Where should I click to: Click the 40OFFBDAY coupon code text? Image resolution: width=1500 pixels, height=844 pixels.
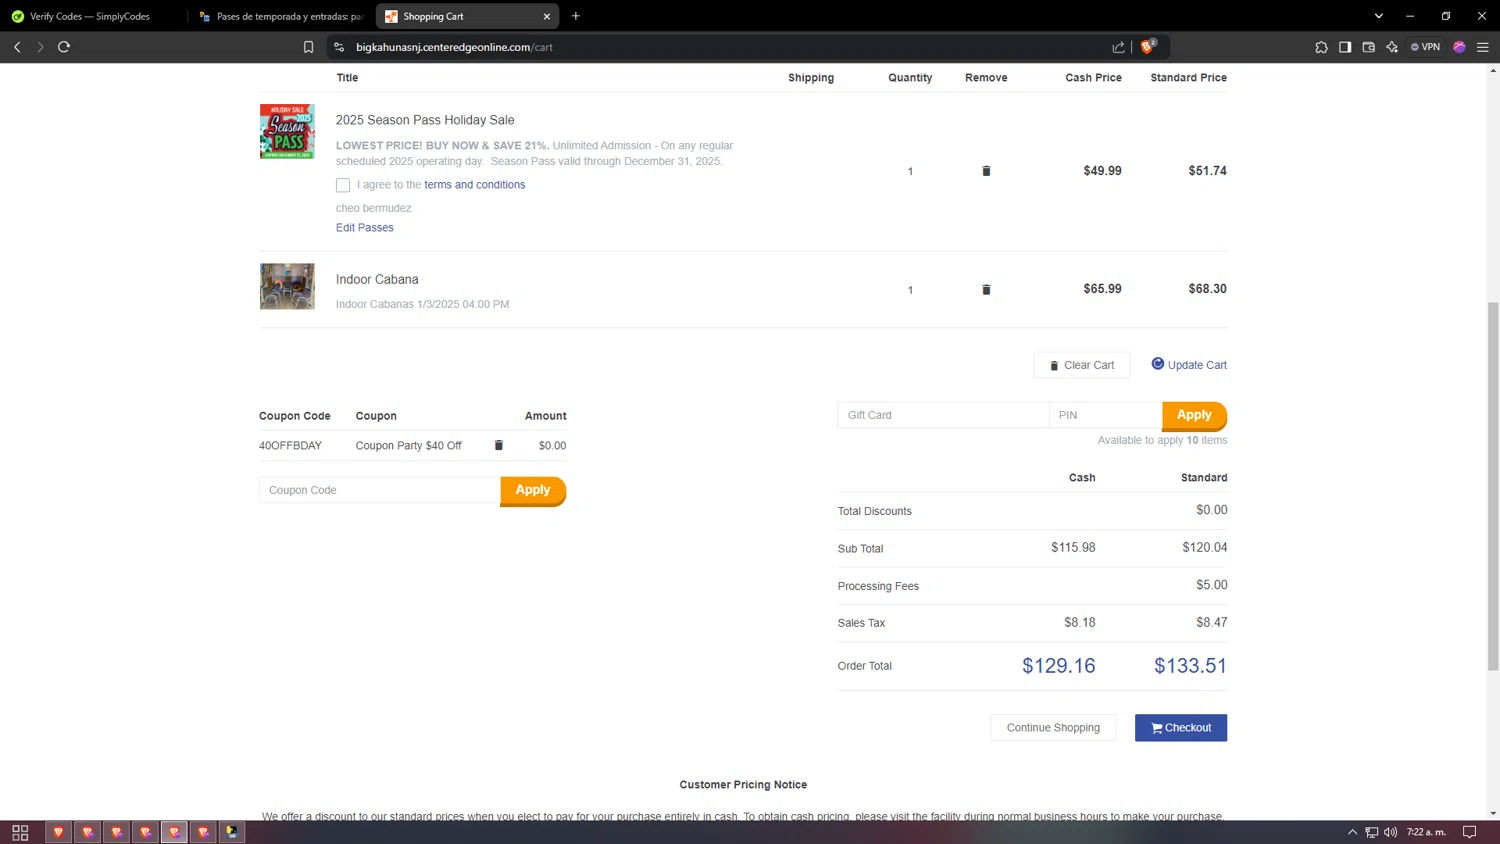click(290, 446)
